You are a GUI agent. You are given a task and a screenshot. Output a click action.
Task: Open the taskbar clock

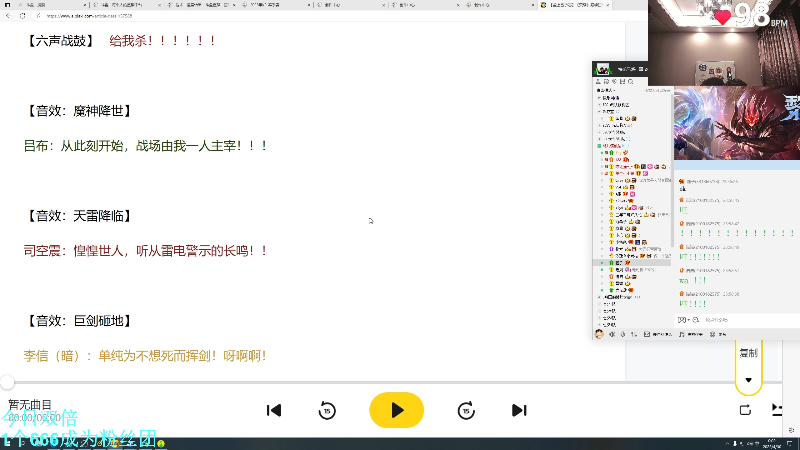click(x=771, y=443)
